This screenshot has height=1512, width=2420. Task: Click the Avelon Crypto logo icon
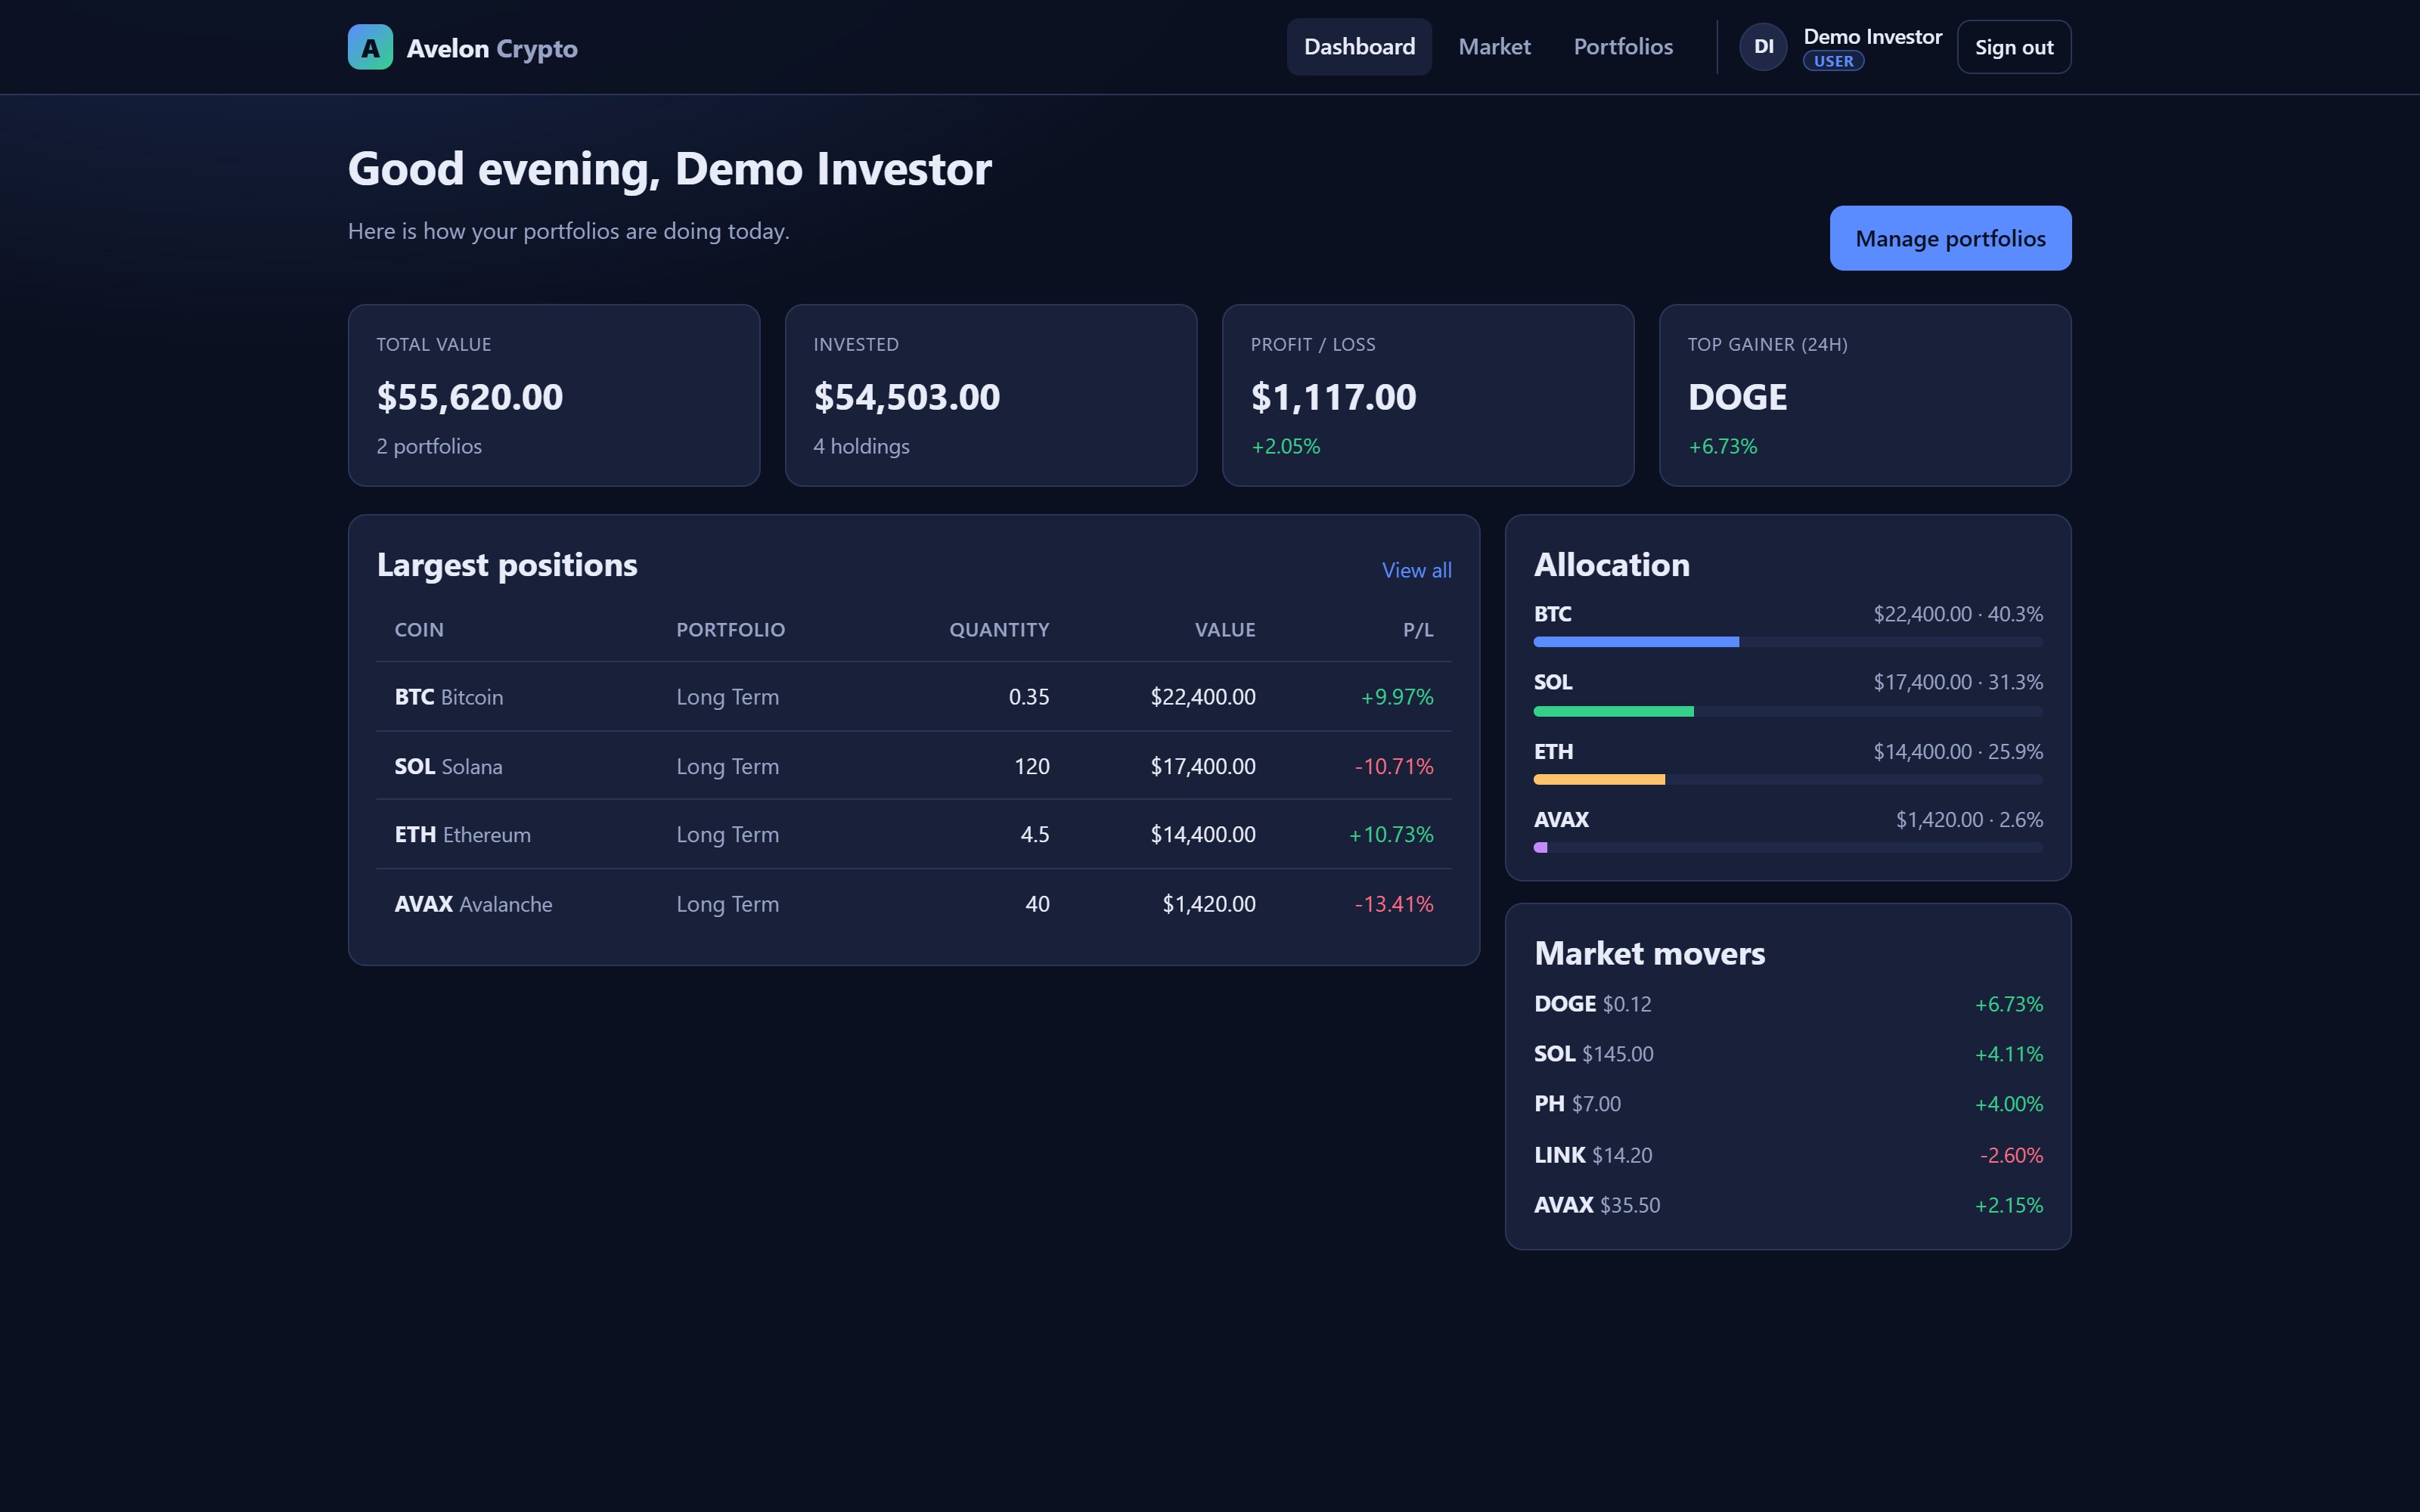click(x=370, y=47)
